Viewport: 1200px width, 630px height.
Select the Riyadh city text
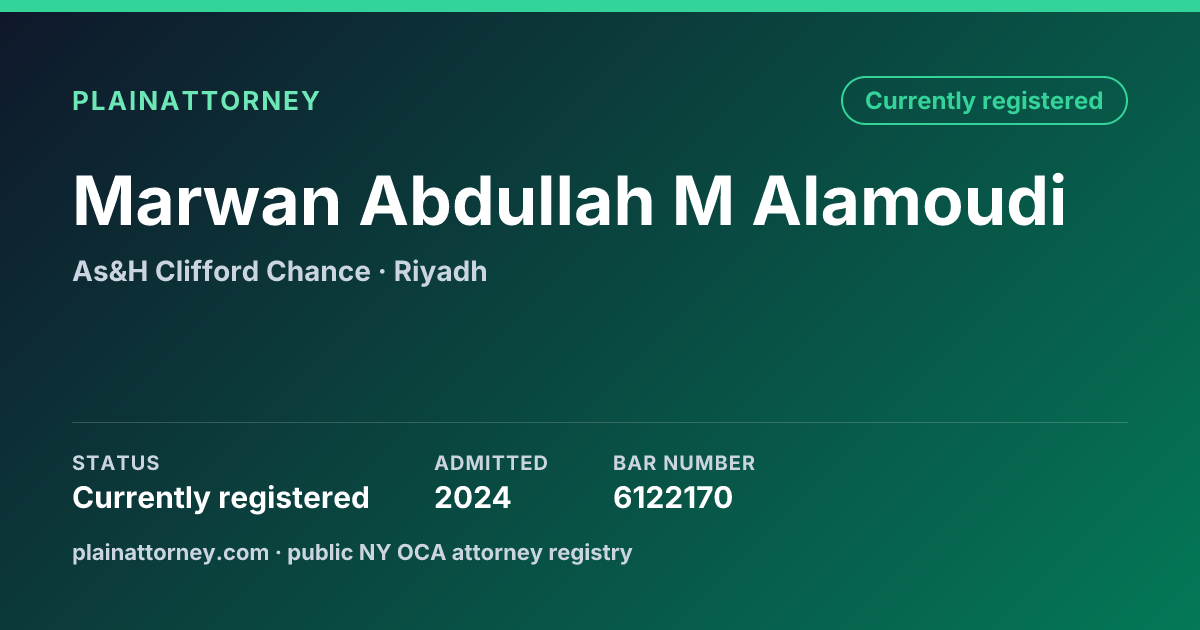(440, 272)
